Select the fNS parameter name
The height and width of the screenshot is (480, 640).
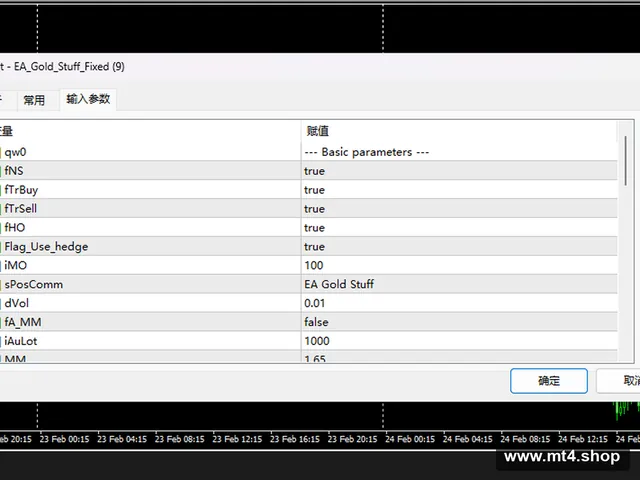pos(14,171)
